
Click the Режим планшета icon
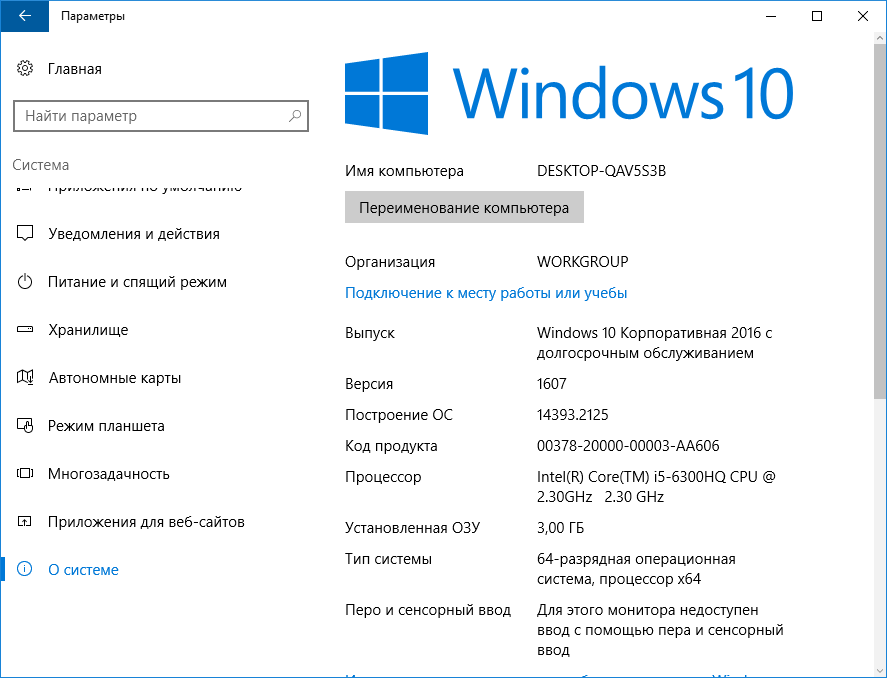click(x=26, y=426)
